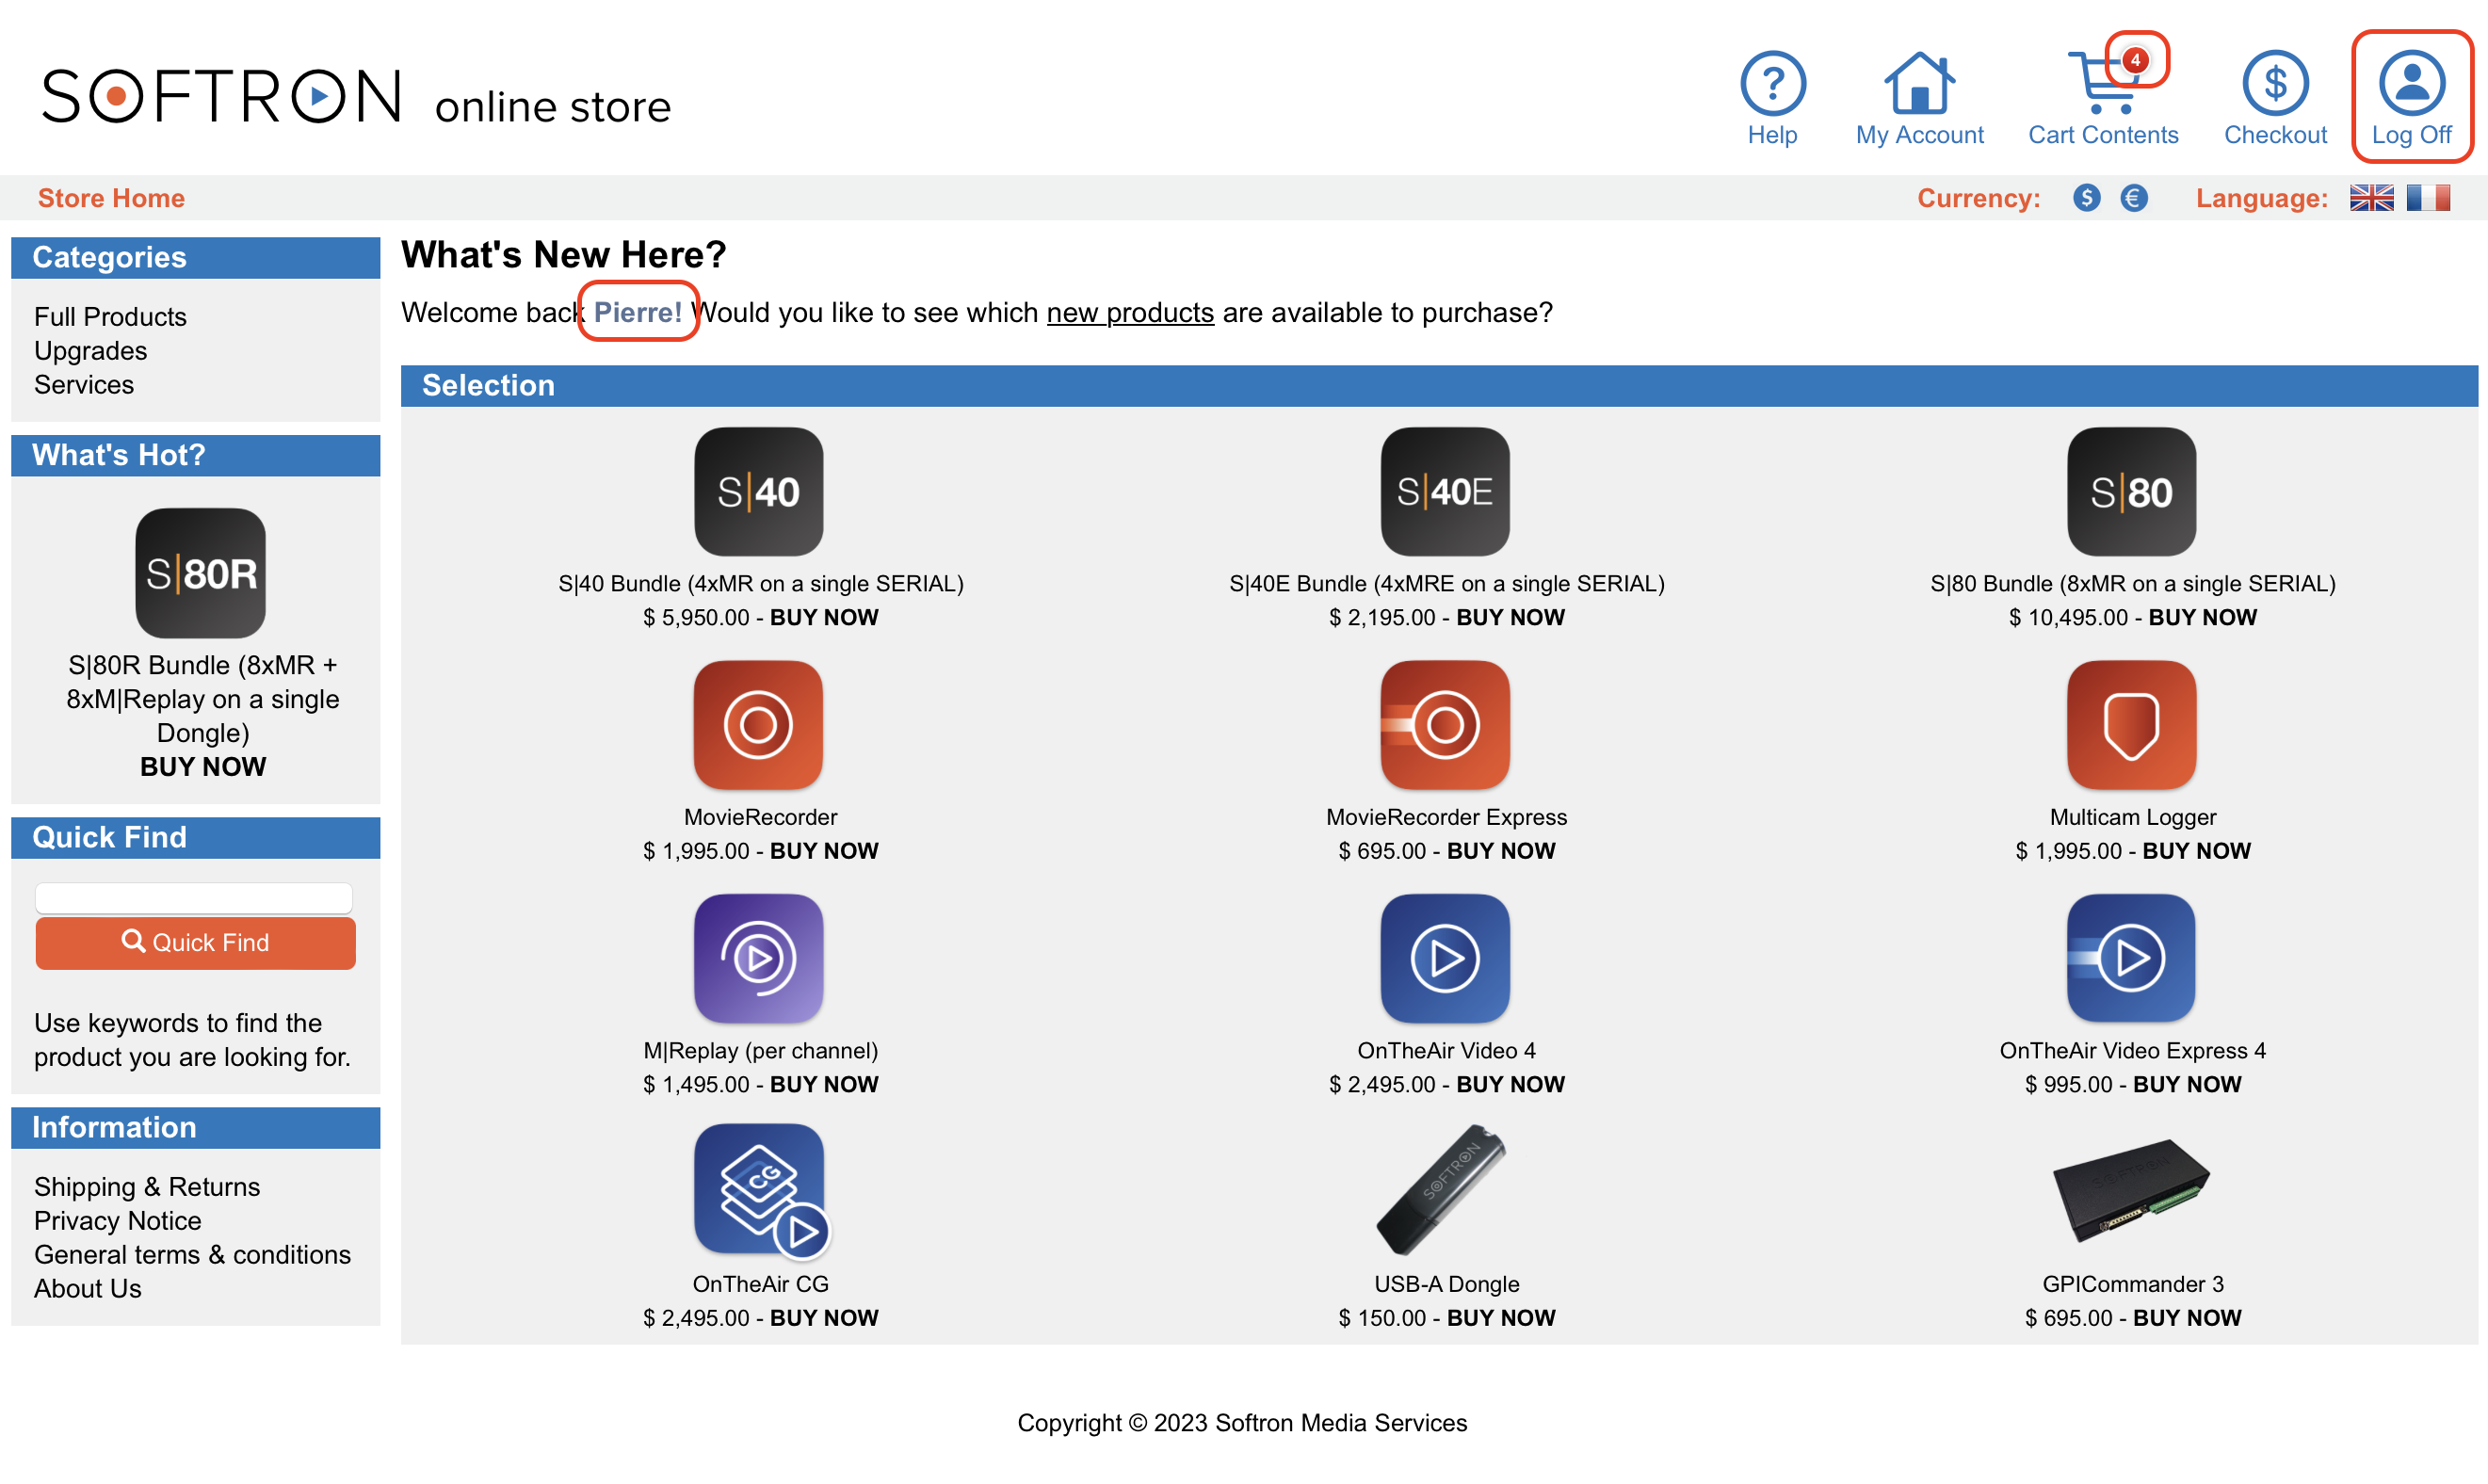Navigate to Store Home

[111, 196]
